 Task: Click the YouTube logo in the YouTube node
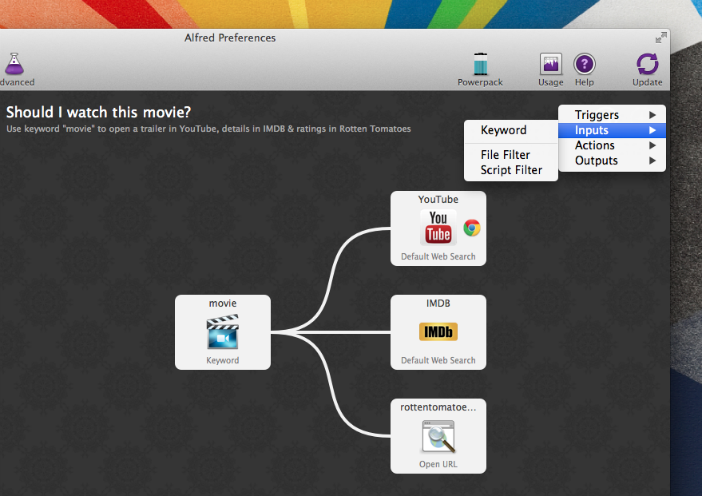pos(438,227)
